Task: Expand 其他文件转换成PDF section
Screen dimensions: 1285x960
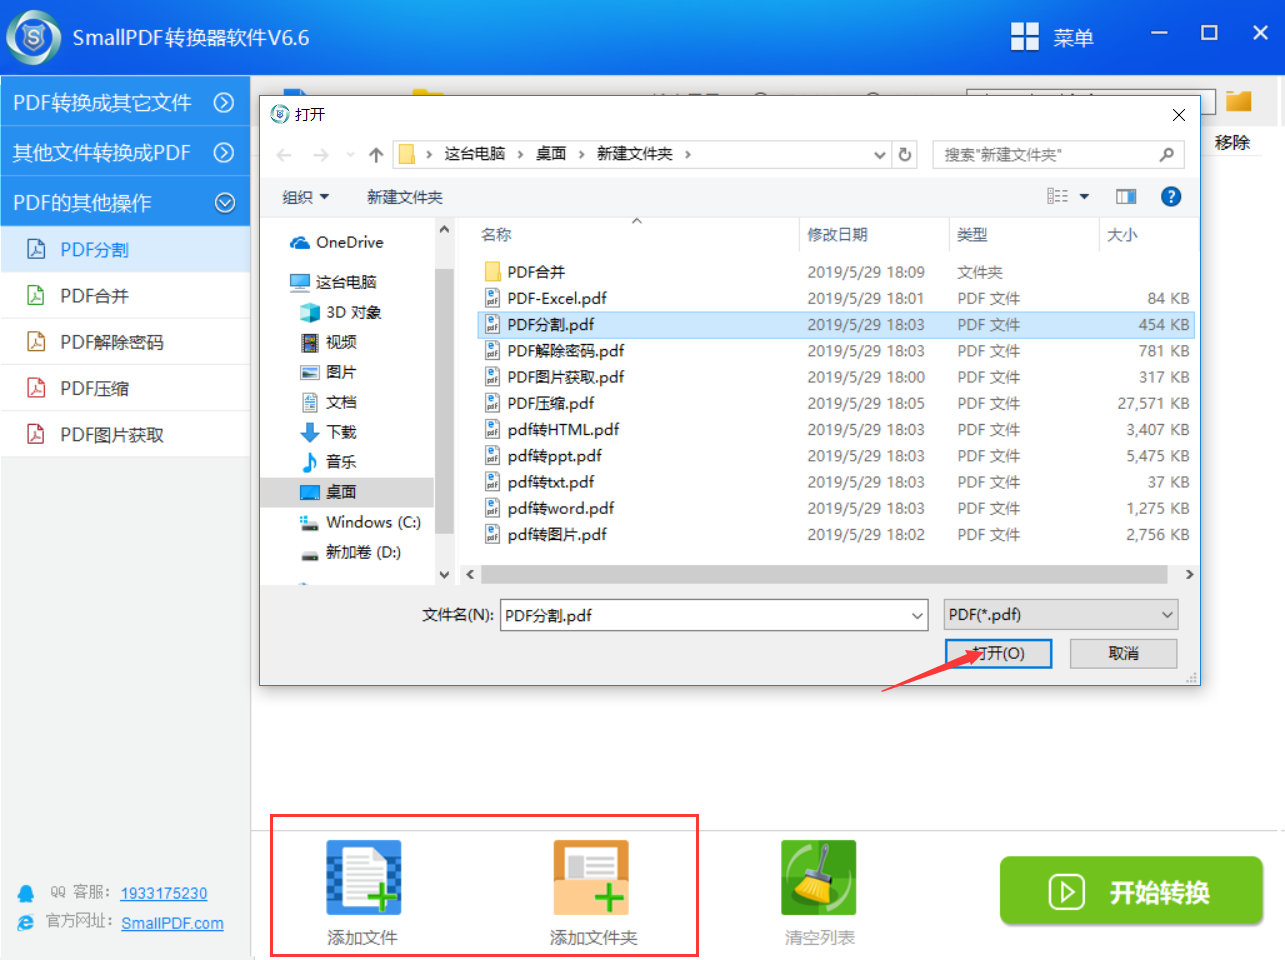Action: (x=125, y=152)
